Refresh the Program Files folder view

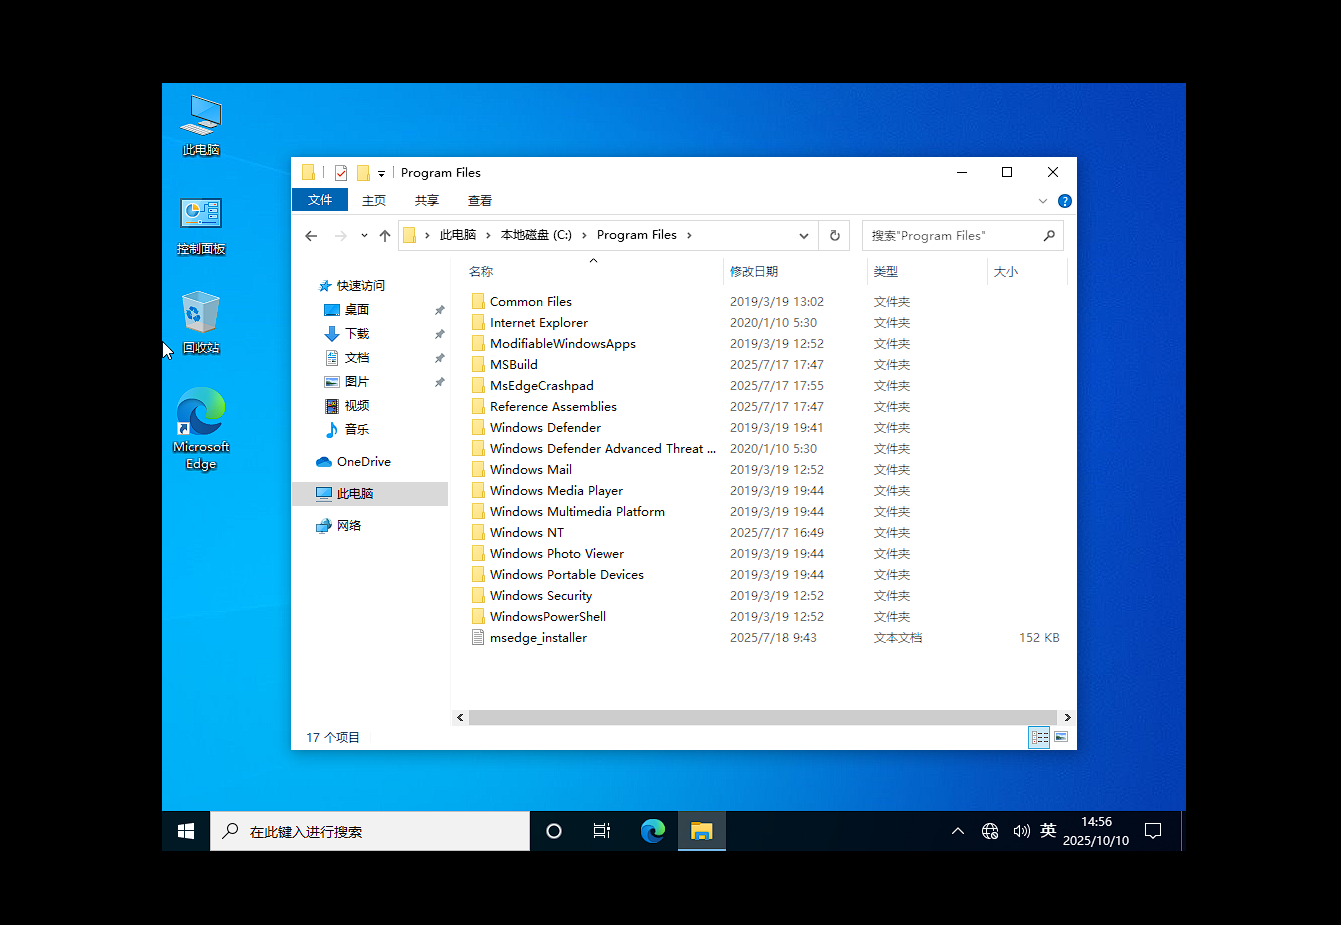[x=834, y=236]
